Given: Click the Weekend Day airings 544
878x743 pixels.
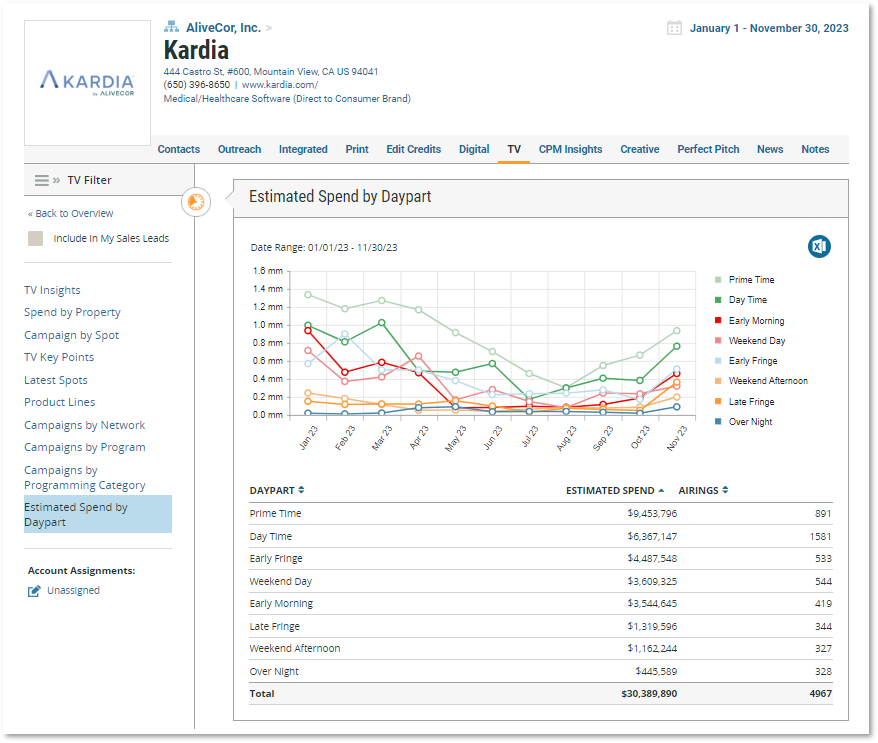Looking at the screenshot, I should tap(823, 582).
